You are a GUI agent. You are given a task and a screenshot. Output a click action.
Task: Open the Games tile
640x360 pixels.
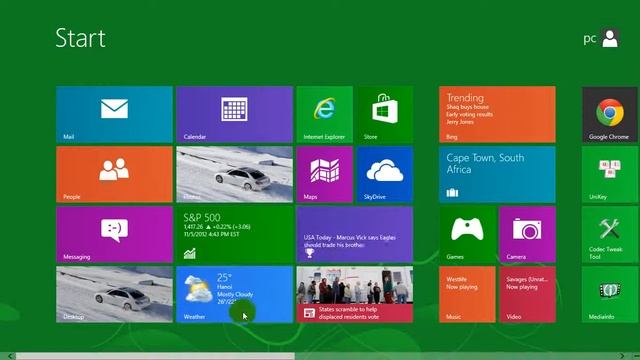coord(467,234)
